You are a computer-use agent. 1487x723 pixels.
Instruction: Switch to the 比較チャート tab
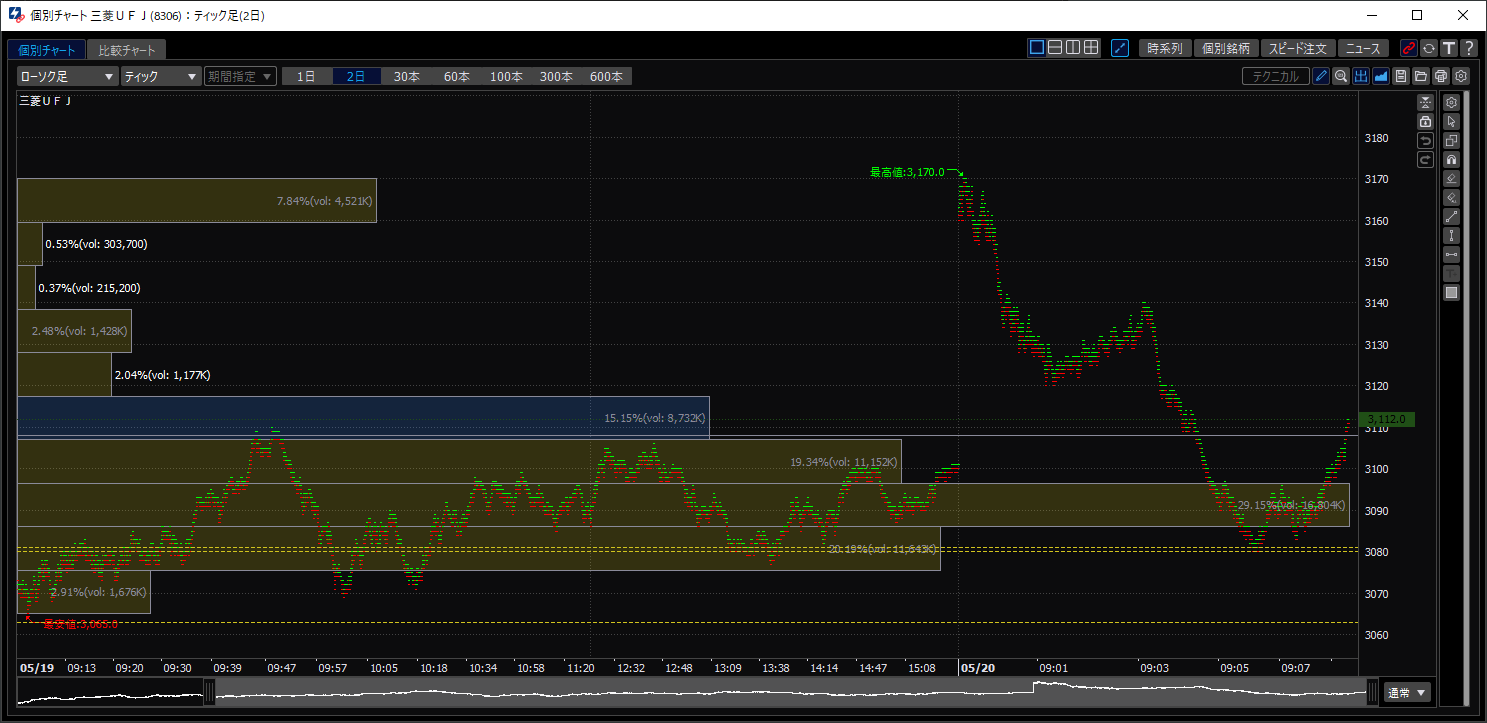tap(127, 49)
